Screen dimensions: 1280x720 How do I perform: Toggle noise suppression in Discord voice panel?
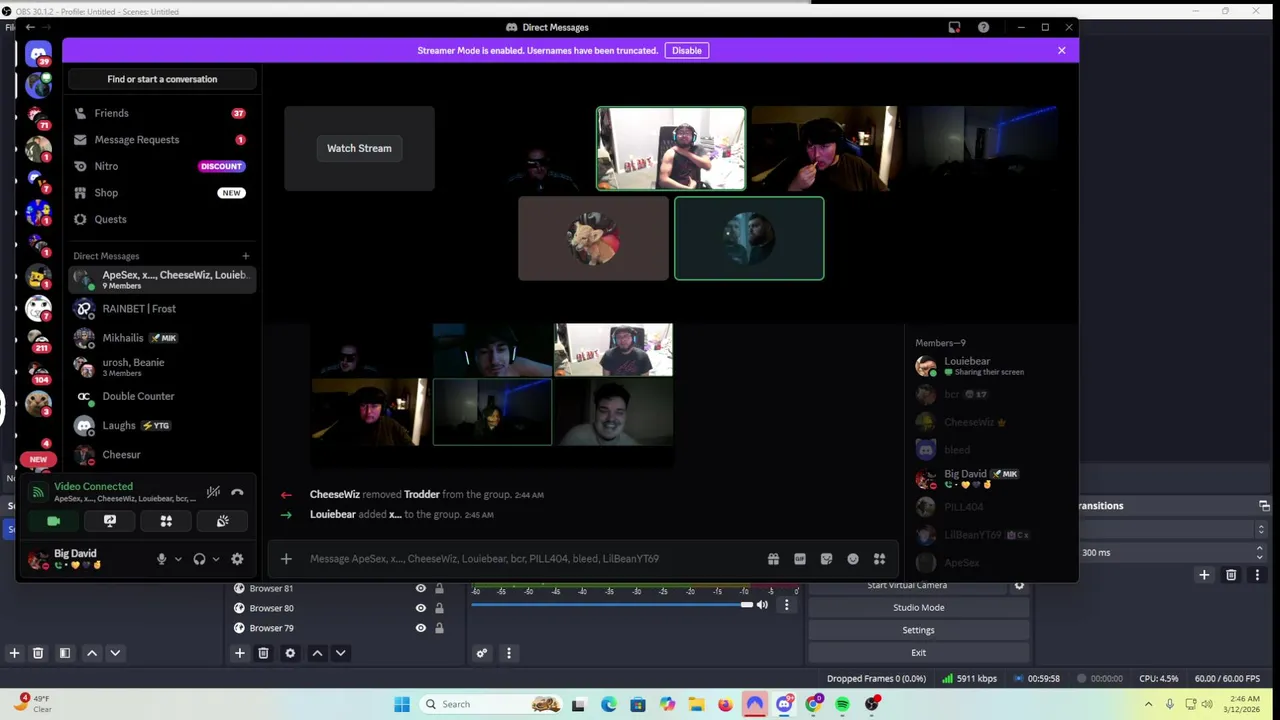(213, 492)
